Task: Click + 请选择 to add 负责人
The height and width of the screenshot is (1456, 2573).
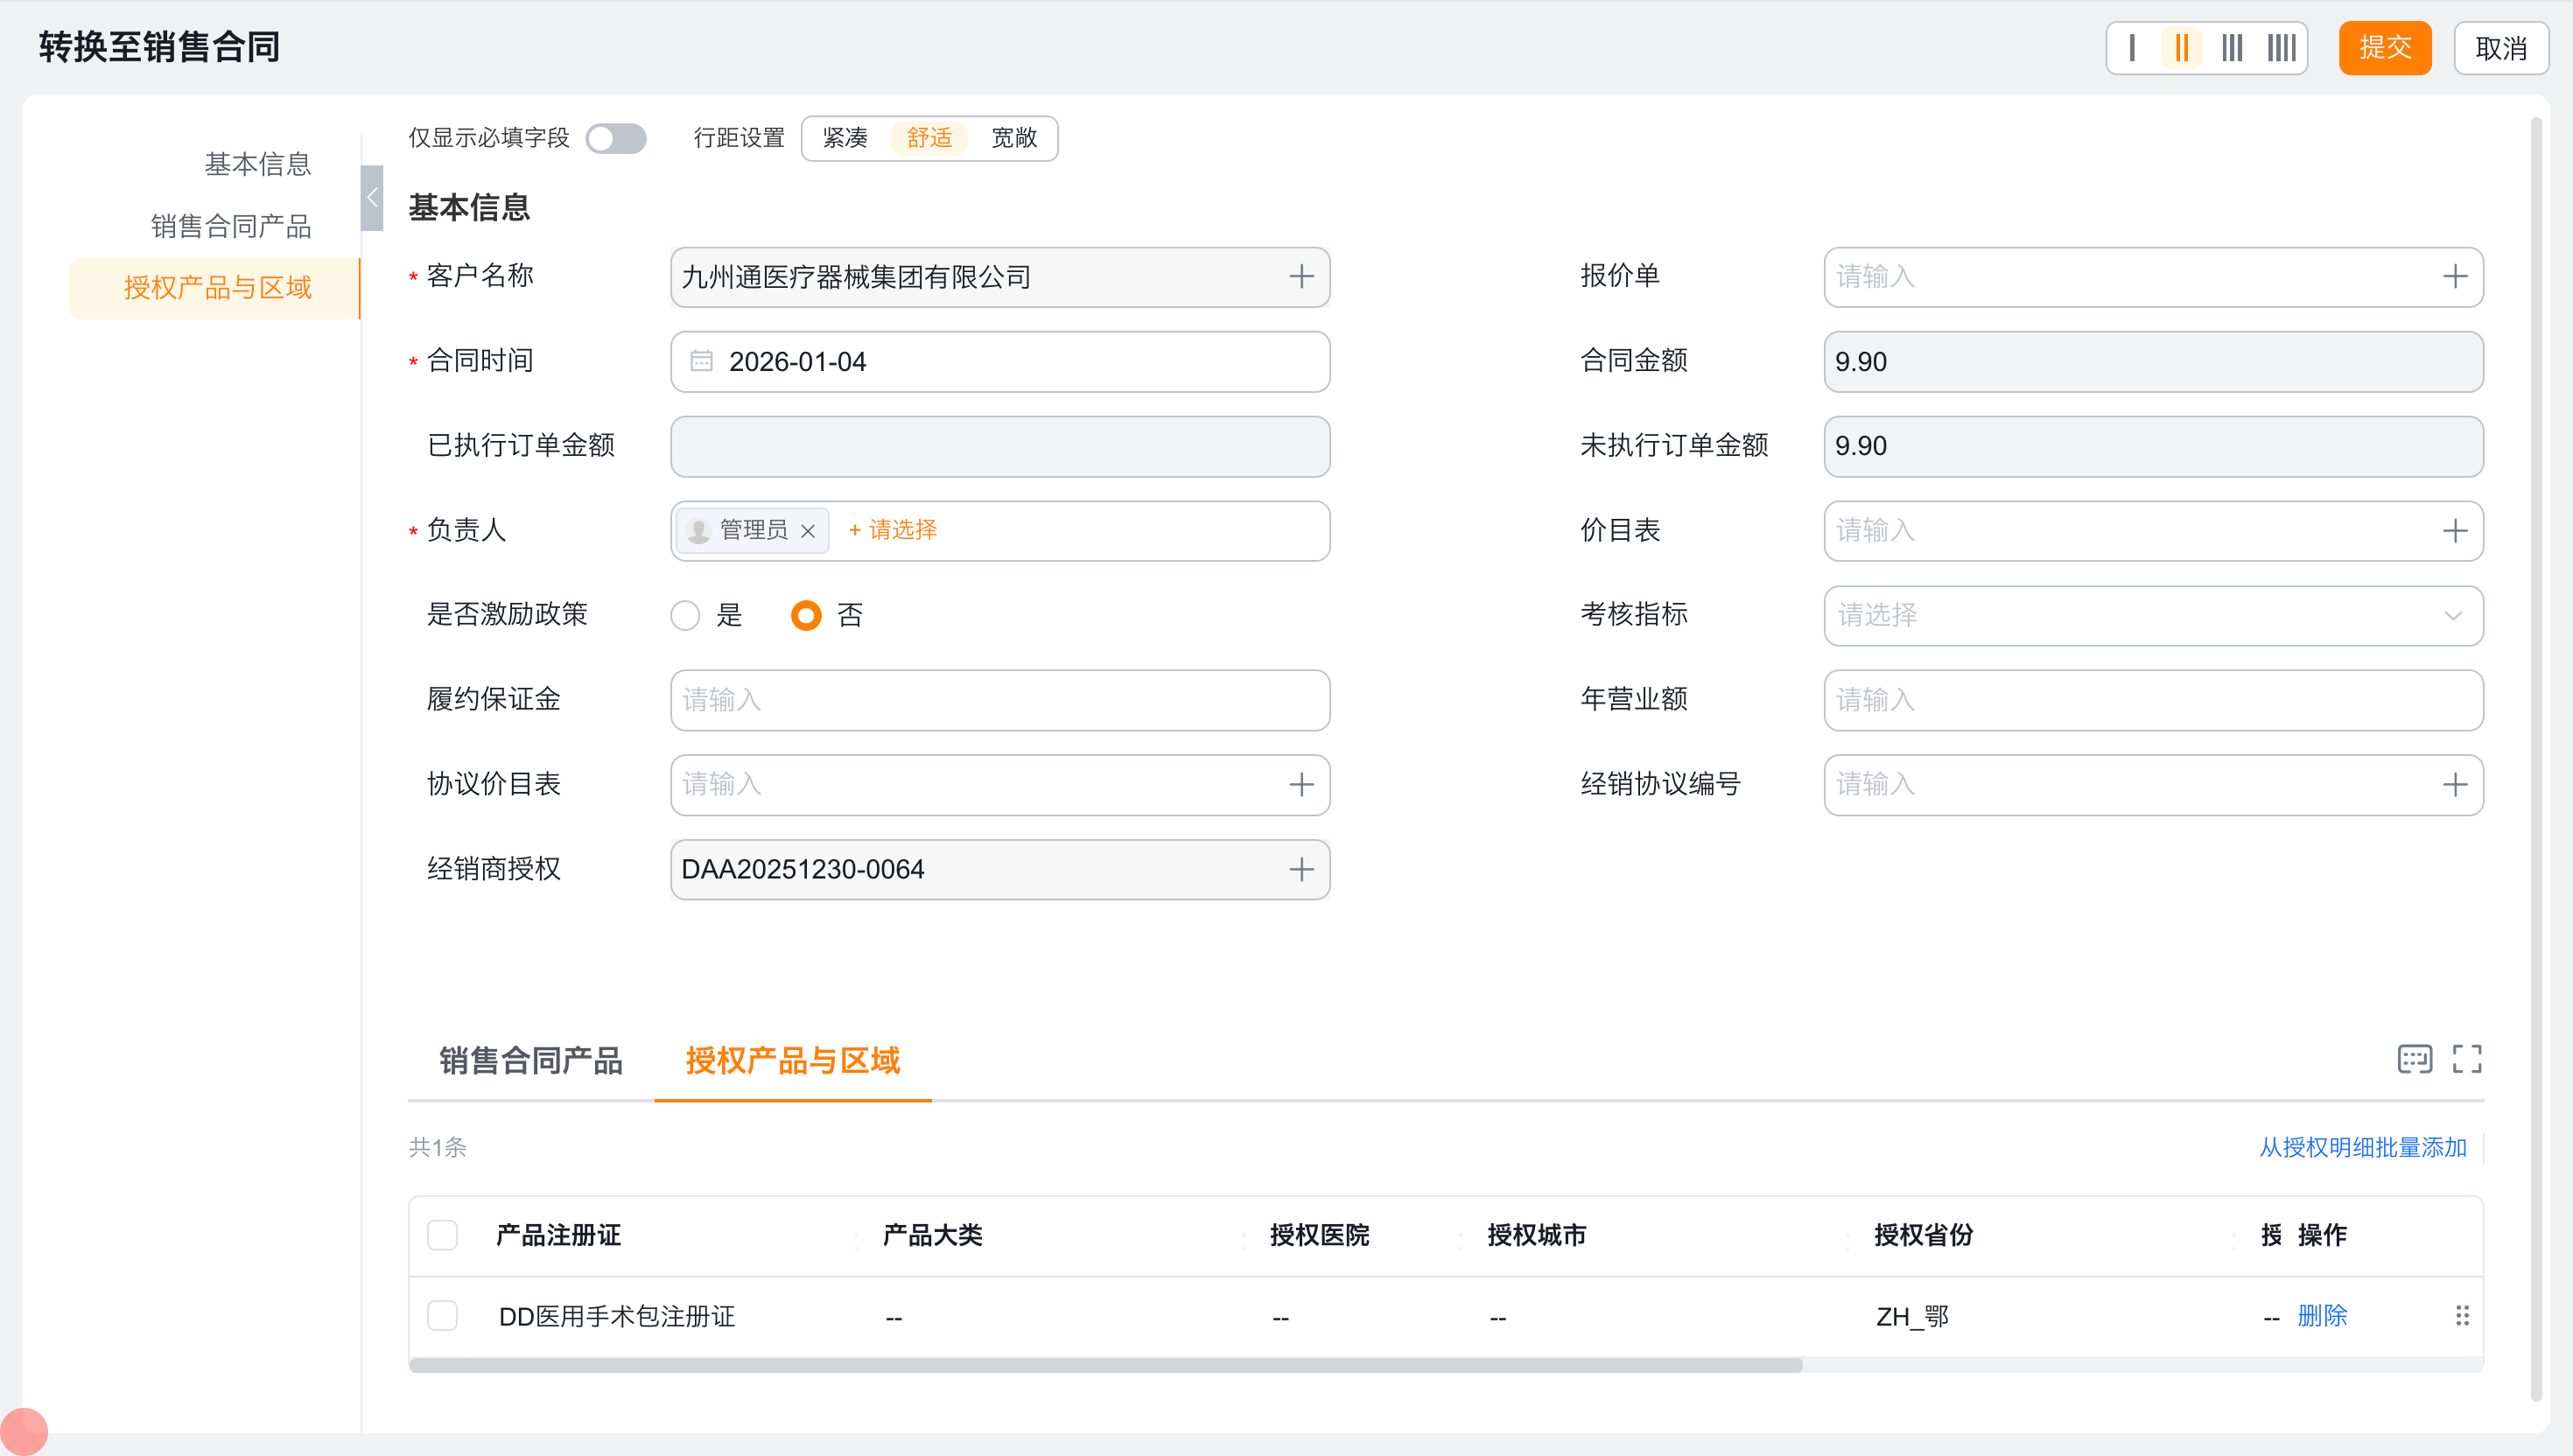Action: (893, 530)
